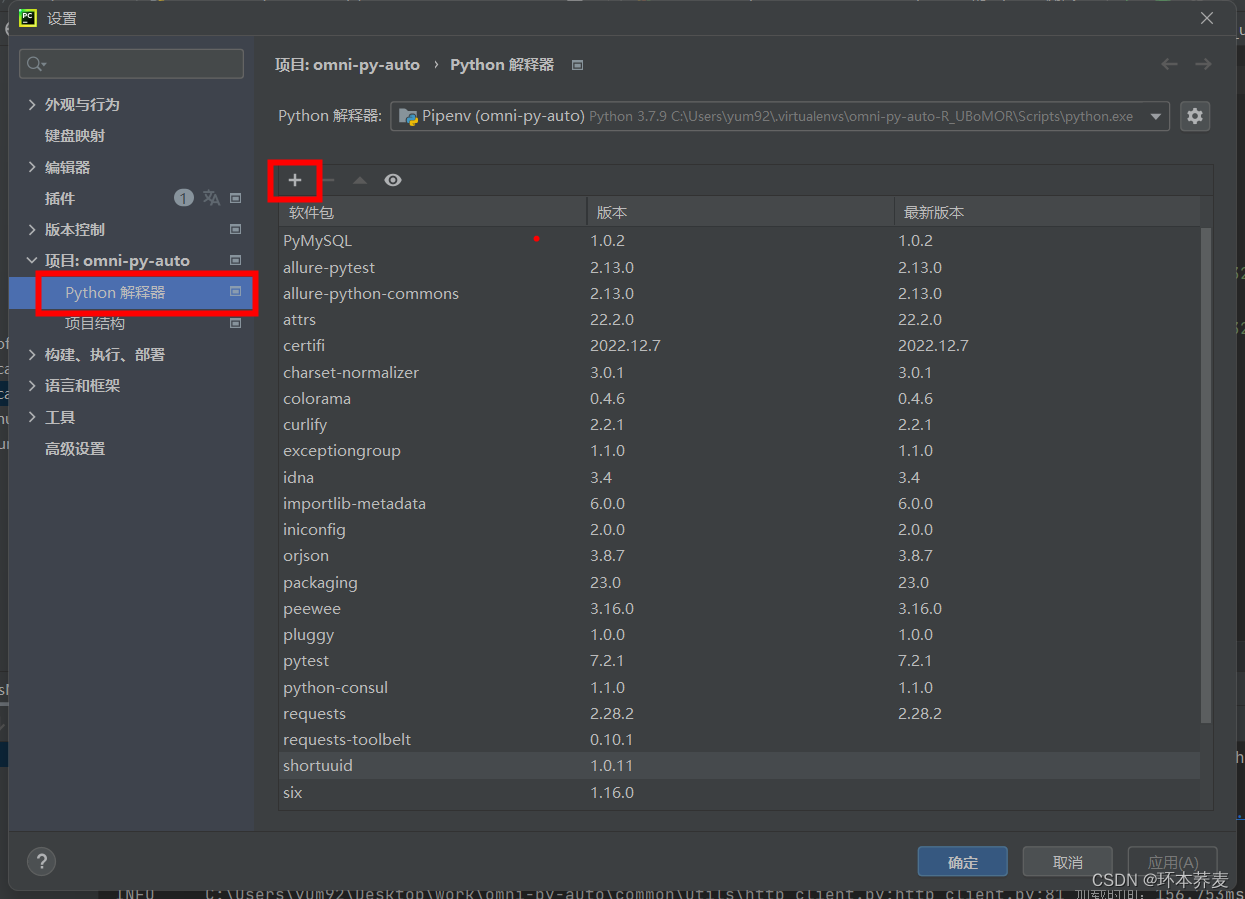The height and width of the screenshot is (899, 1245).
Task: Expand 版本控制 section
Action: (x=32, y=229)
